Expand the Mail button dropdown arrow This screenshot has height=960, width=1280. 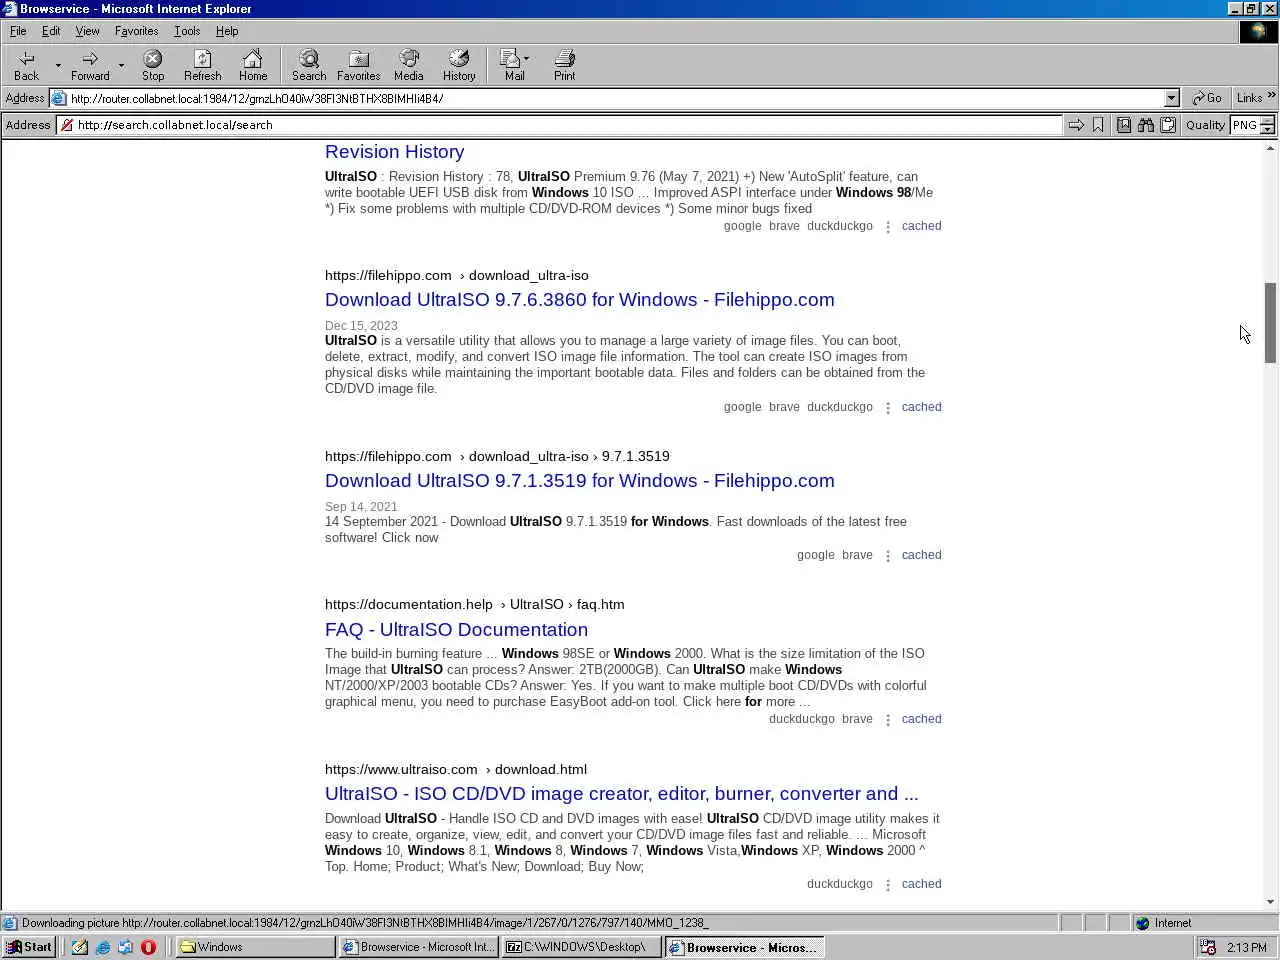[x=527, y=58]
